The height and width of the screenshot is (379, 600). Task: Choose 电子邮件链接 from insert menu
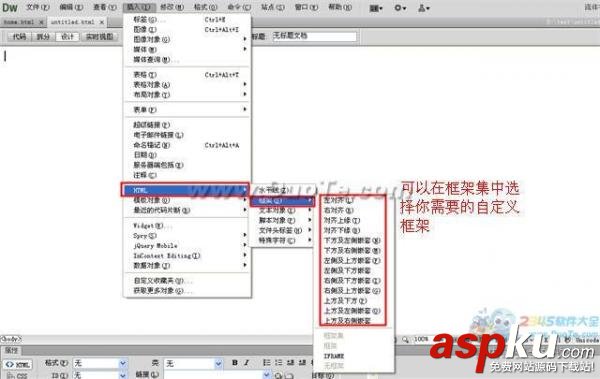(x=187, y=135)
